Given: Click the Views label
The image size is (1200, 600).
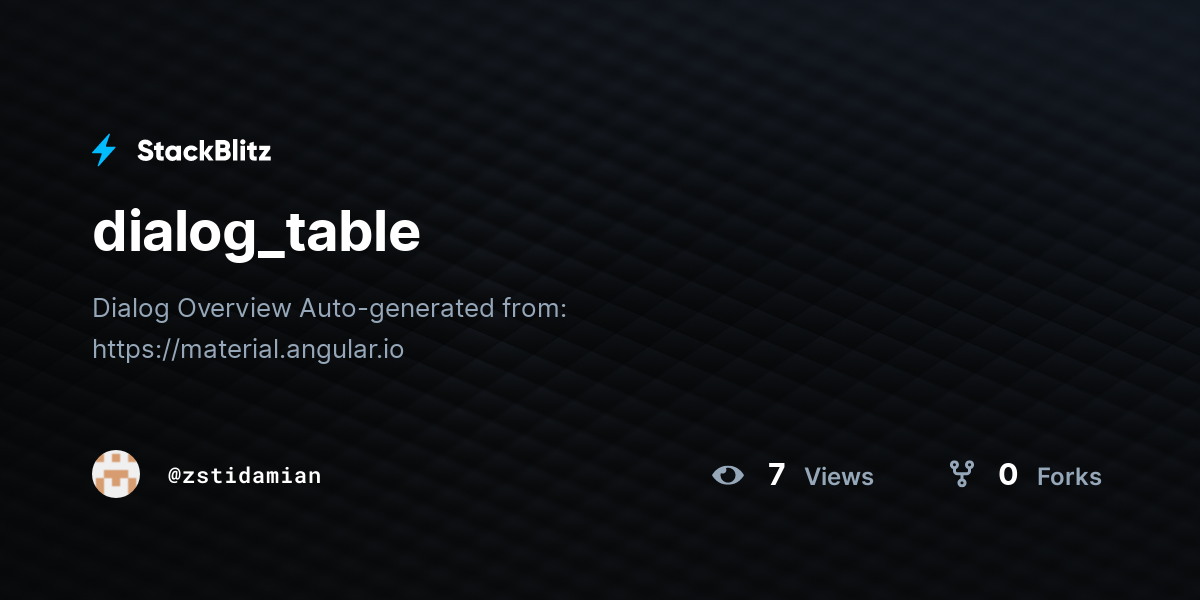Looking at the screenshot, I should [839, 477].
